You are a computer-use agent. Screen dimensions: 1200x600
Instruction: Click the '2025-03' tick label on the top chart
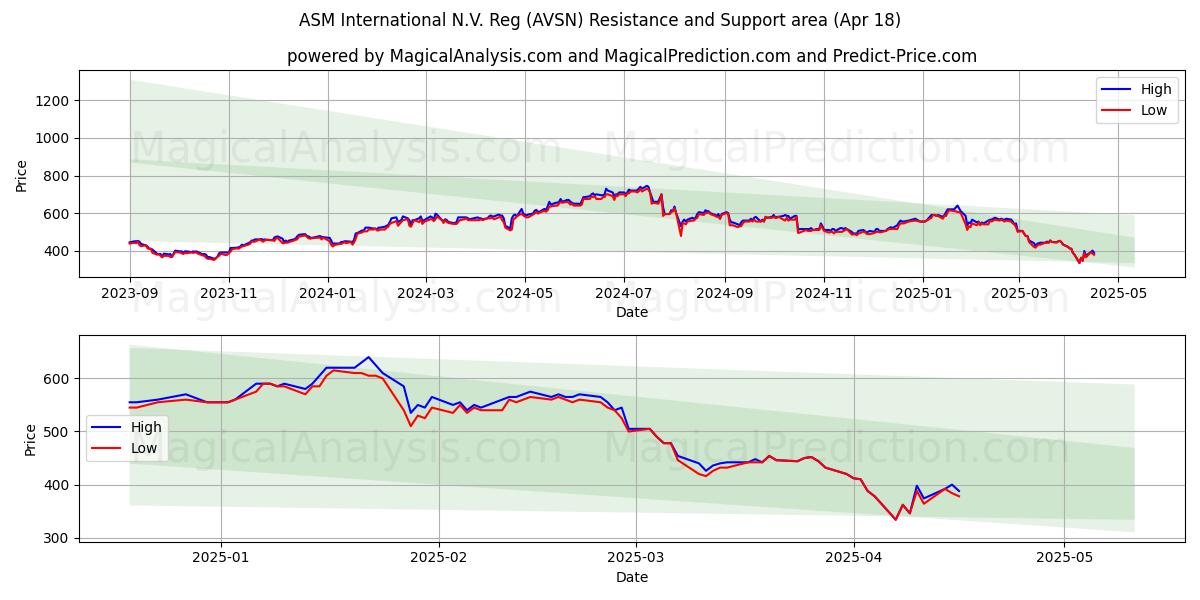point(1019,292)
